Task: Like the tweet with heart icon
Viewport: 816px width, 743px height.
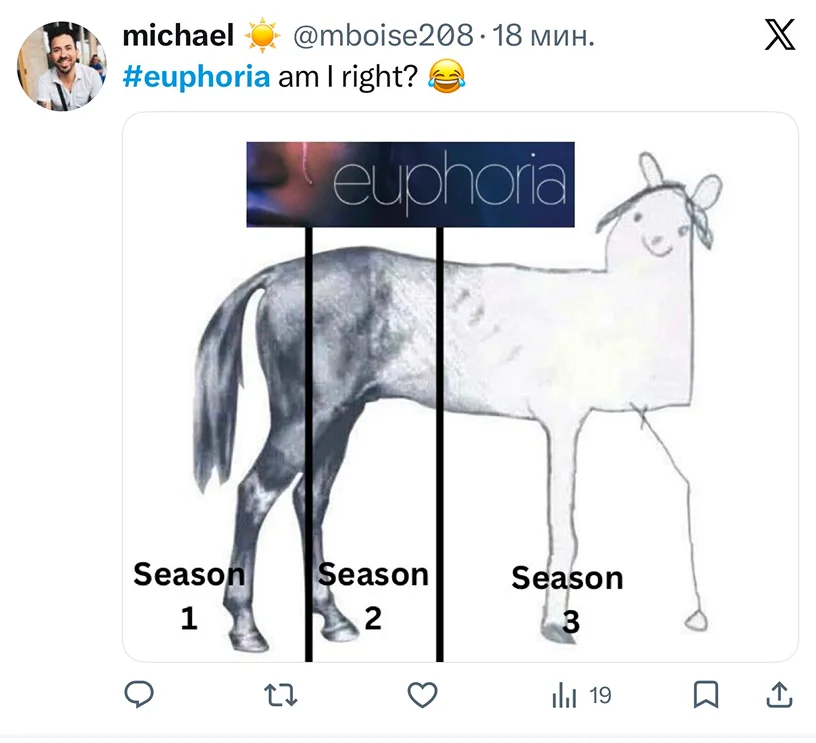Action: click(x=422, y=695)
